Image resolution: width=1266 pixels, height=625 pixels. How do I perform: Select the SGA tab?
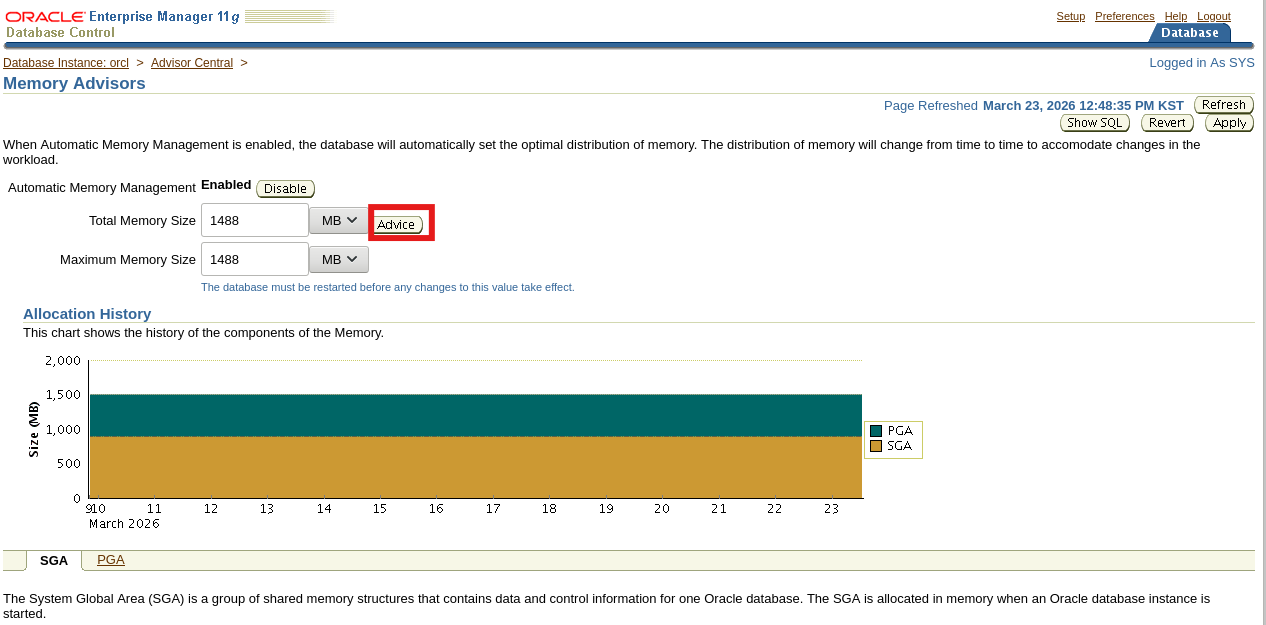54,561
